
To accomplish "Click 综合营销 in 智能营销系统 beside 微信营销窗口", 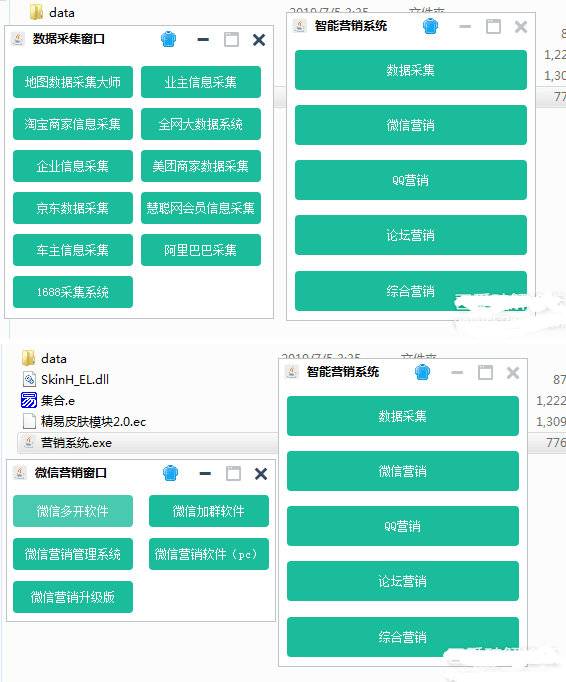I will coord(403,637).
